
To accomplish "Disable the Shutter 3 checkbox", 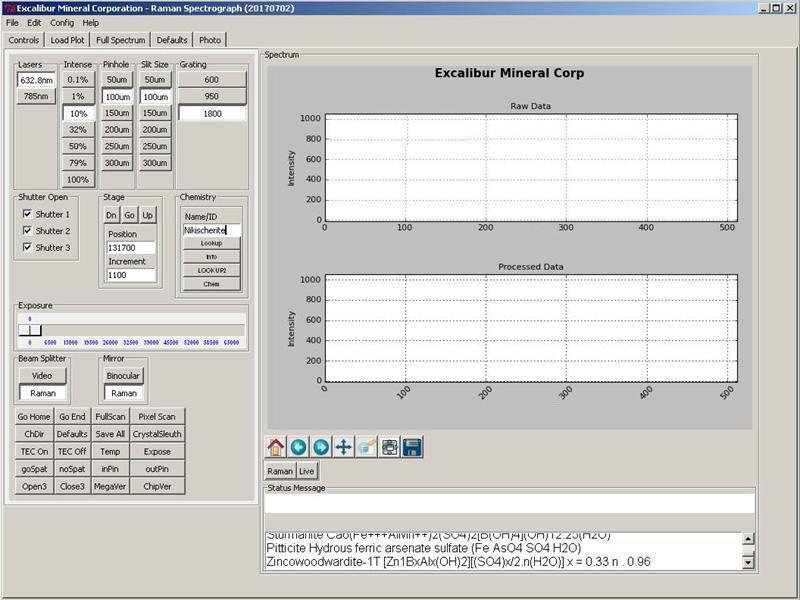I will click(28, 247).
